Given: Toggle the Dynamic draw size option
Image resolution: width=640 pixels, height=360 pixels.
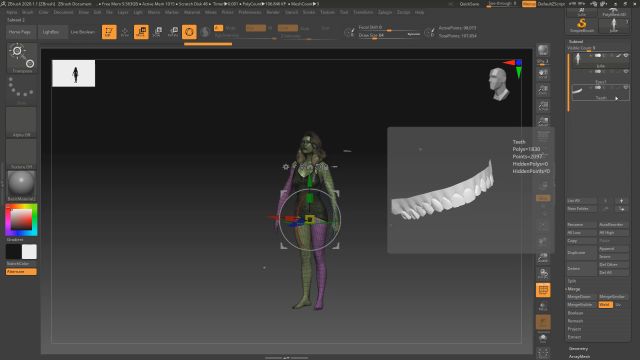Looking at the screenshot, I should point(413,34).
